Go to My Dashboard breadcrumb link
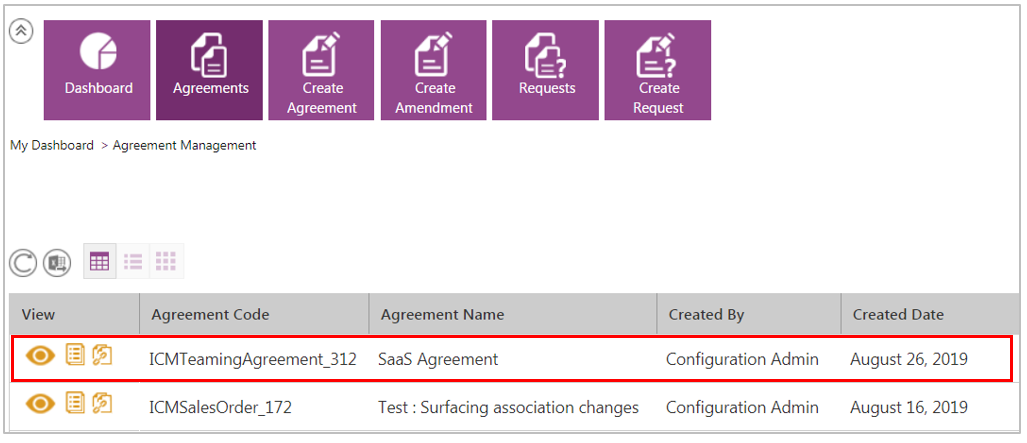Image resolution: width=1027 pixels, height=443 pixels. click(x=52, y=146)
